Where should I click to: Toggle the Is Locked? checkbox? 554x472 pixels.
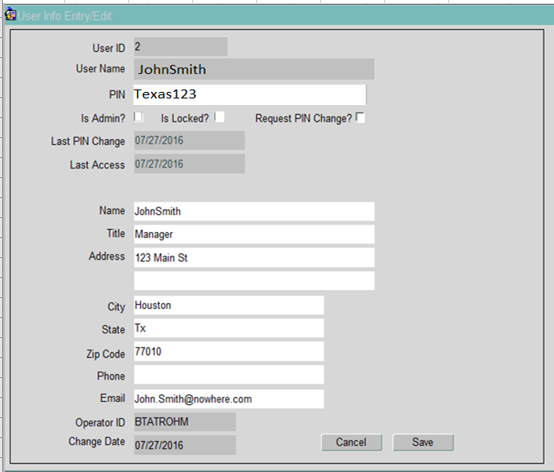219,117
